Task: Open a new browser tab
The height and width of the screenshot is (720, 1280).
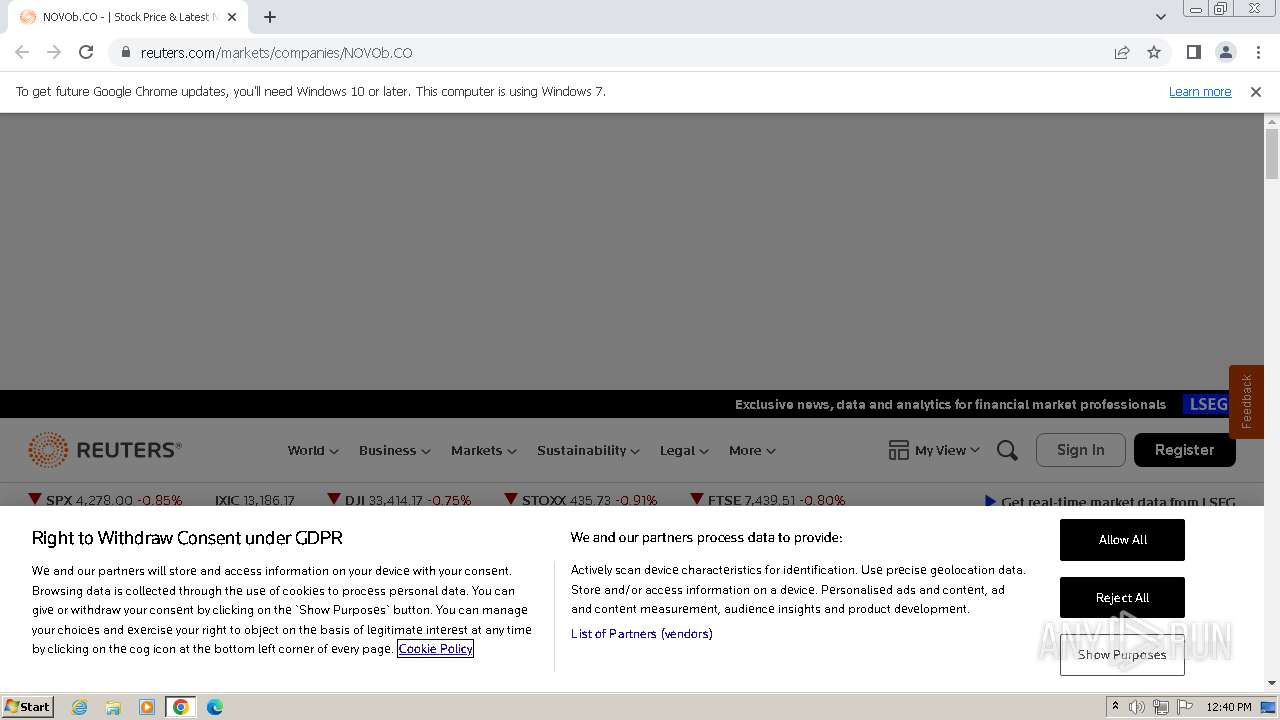Action: coord(270,17)
